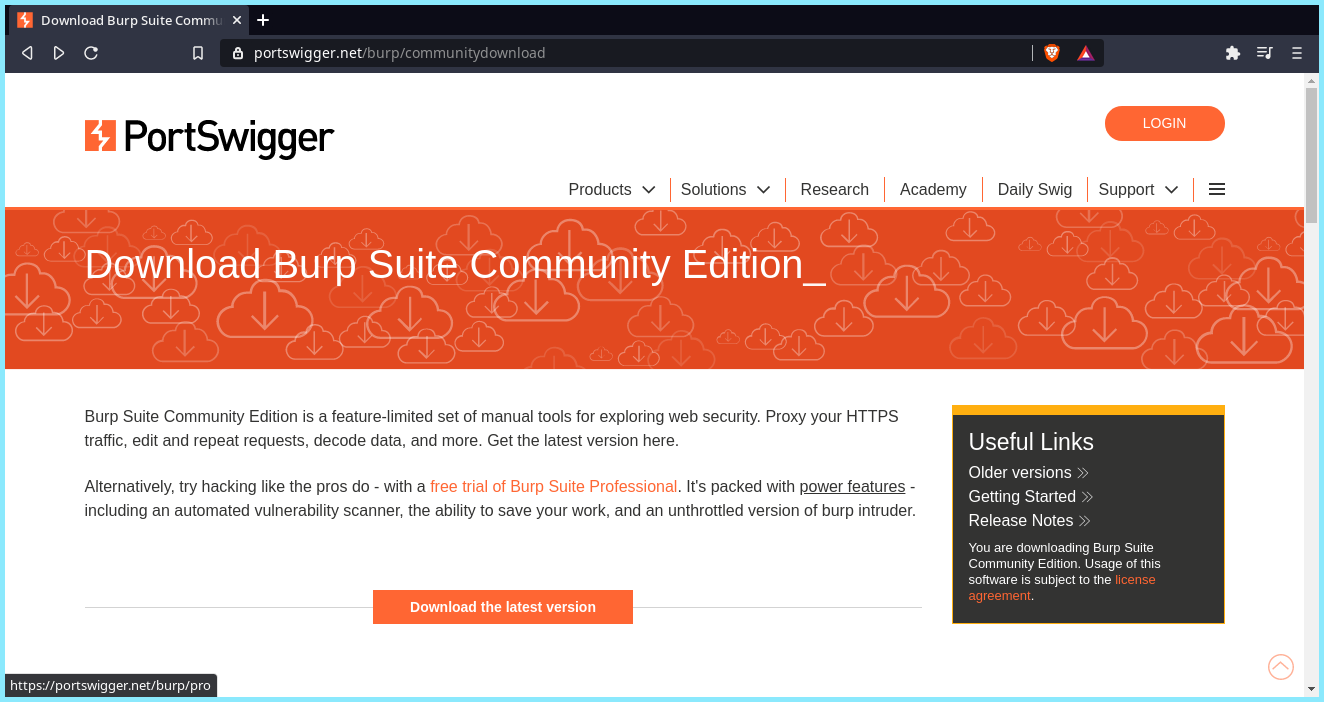Click the PortSwigger logo
This screenshot has width=1324, height=702.
[209, 137]
